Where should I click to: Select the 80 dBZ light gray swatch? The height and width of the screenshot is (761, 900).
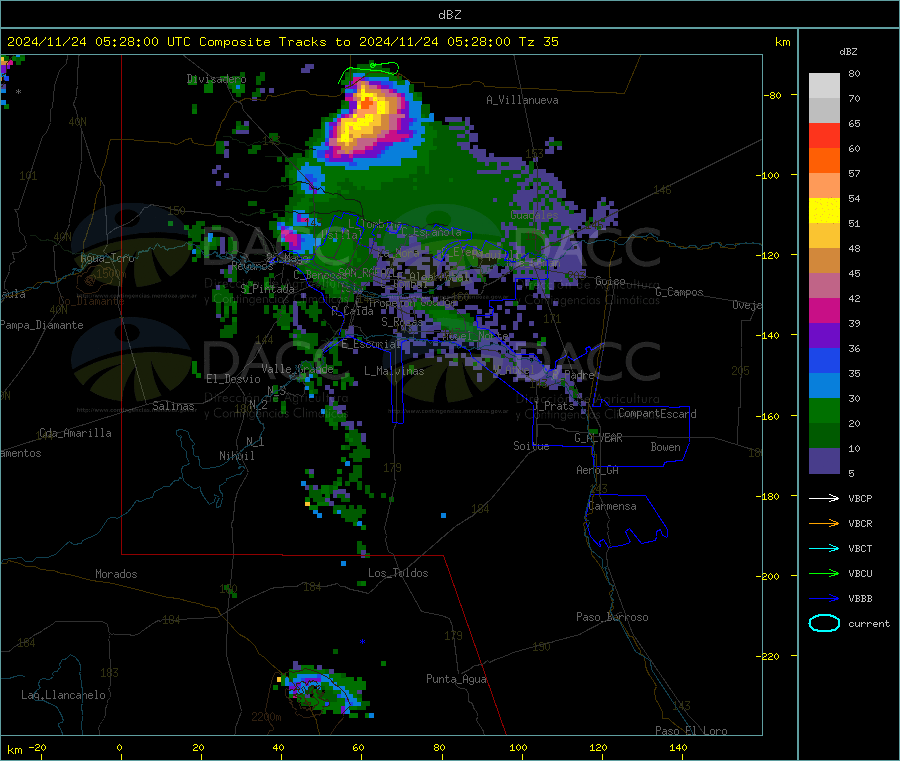coord(824,86)
